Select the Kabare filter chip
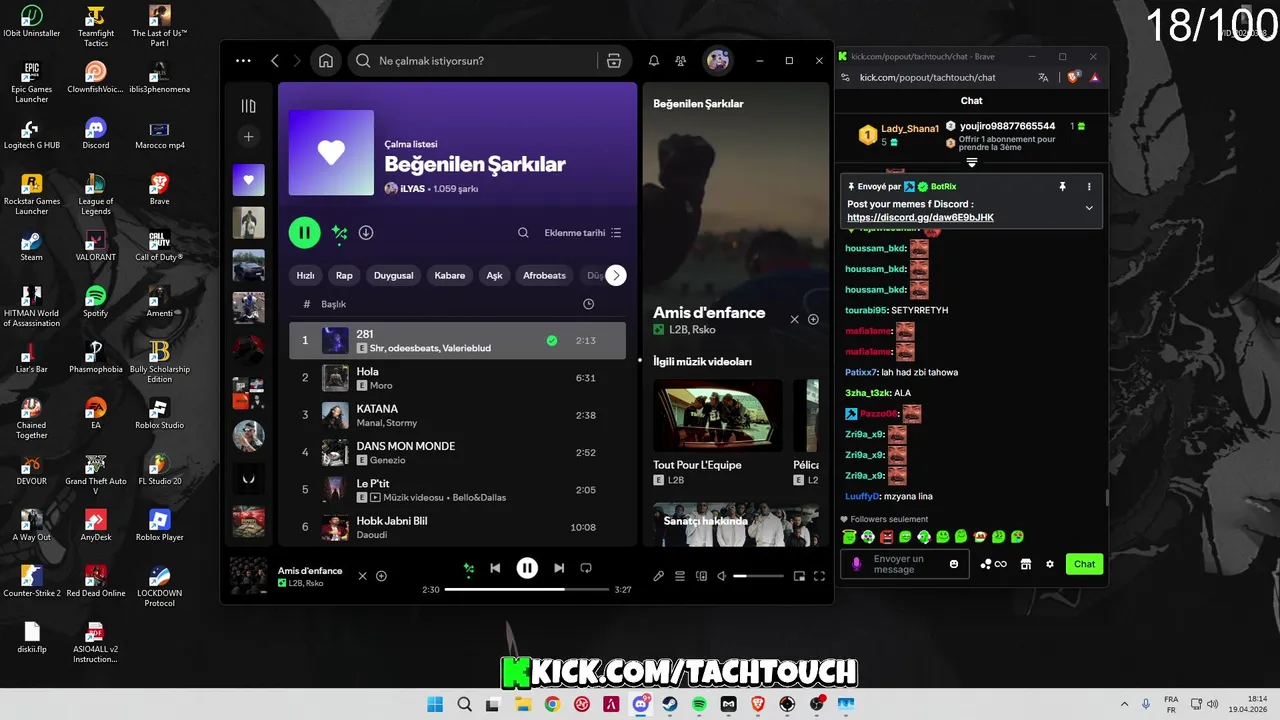 pyautogui.click(x=450, y=276)
